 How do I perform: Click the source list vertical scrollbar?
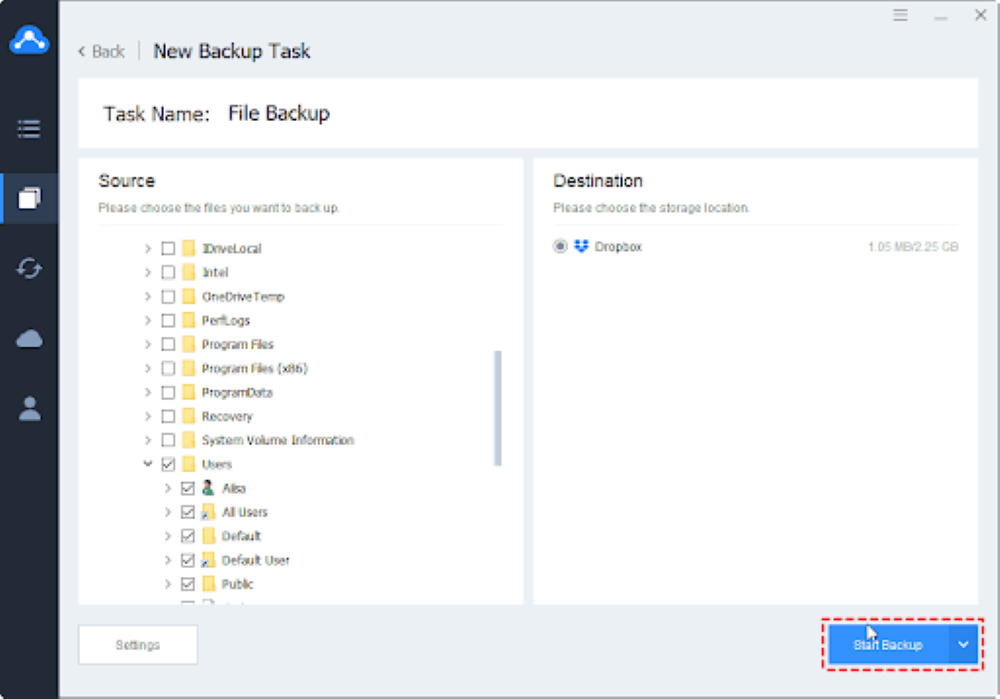[497, 408]
